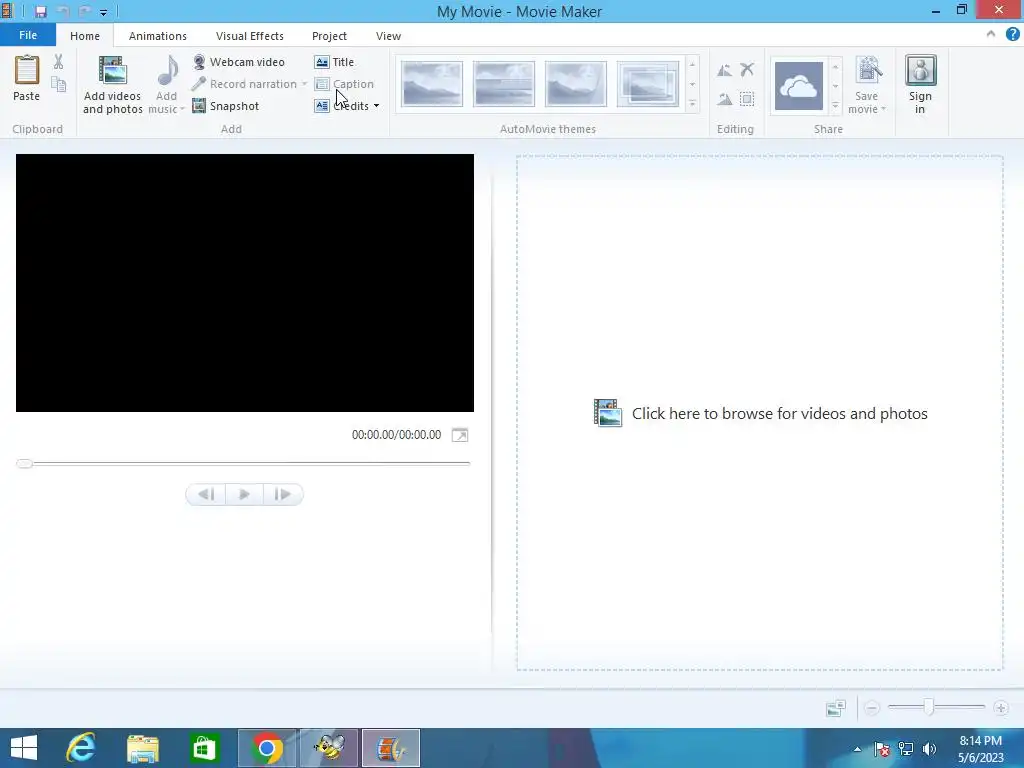This screenshot has width=1024, height=768.
Task: Click the Save movie icon
Action: pyautogui.click(x=869, y=71)
